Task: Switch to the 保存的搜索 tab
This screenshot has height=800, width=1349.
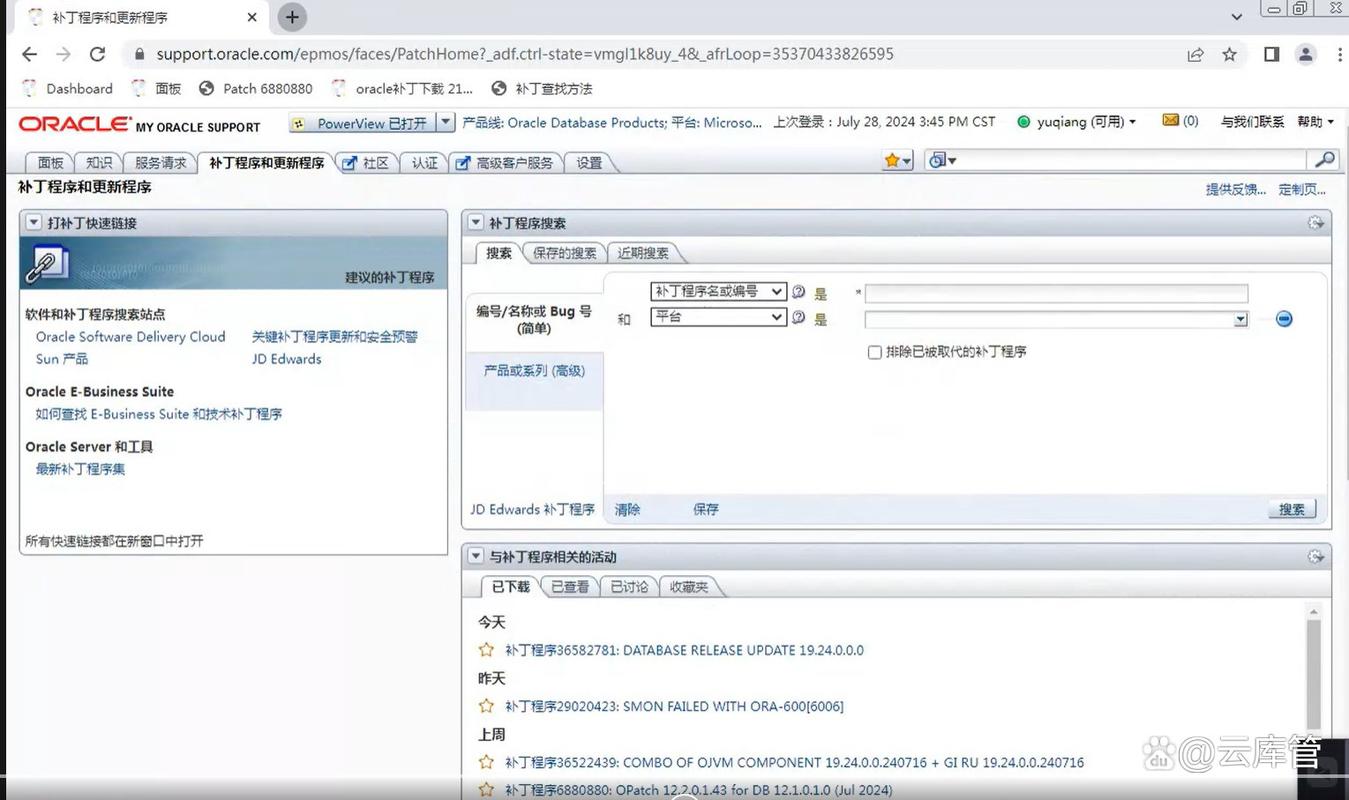Action: coord(565,253)
